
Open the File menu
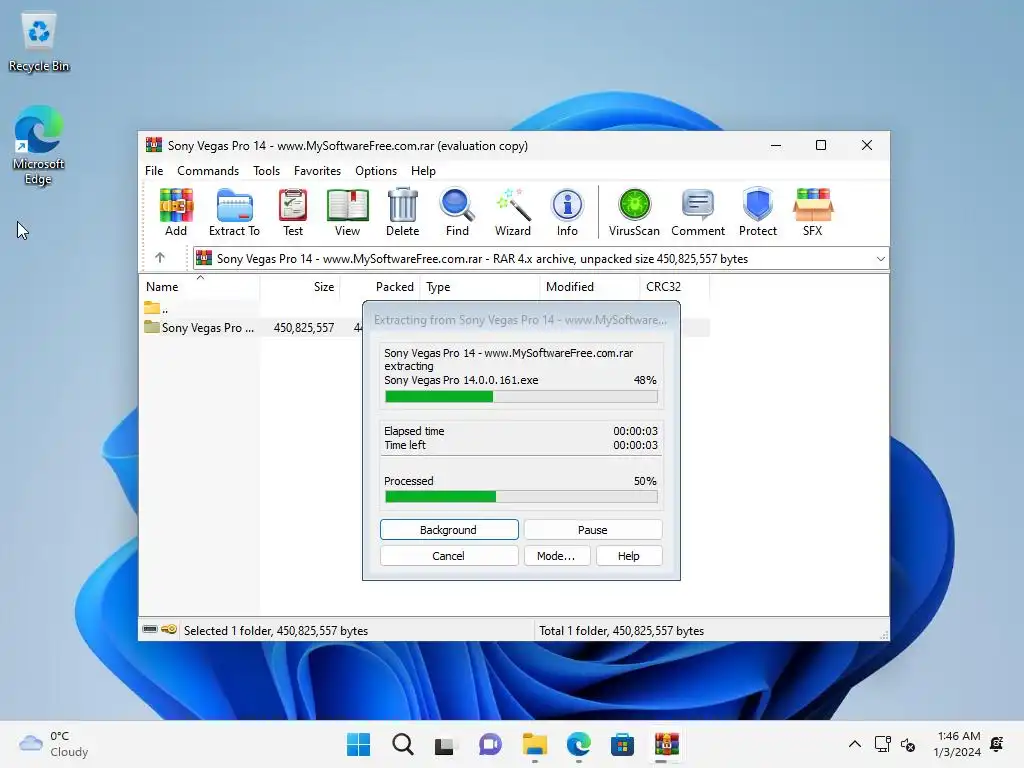154,170
